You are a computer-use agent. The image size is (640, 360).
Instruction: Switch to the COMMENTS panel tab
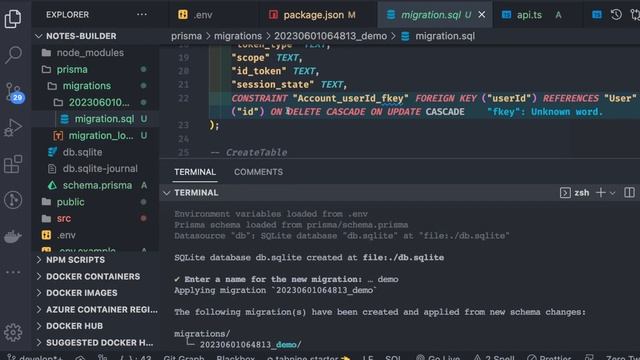(258, 172)
